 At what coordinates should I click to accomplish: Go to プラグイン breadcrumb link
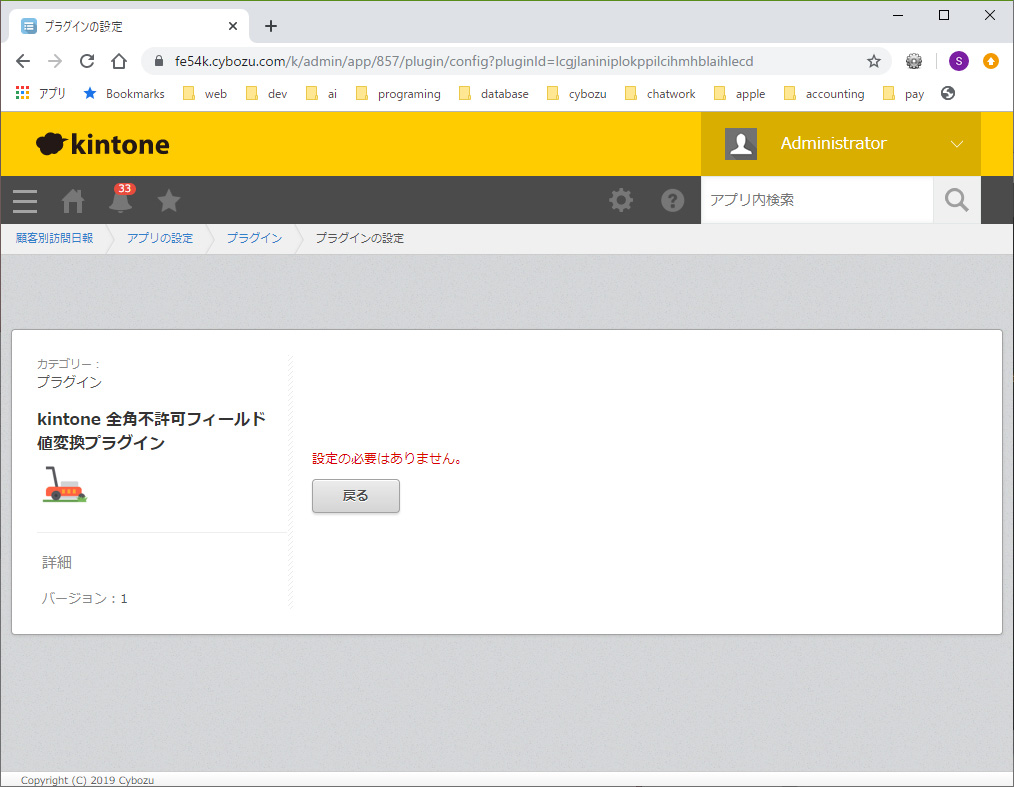pyautogui.click(x=254, y=238)
